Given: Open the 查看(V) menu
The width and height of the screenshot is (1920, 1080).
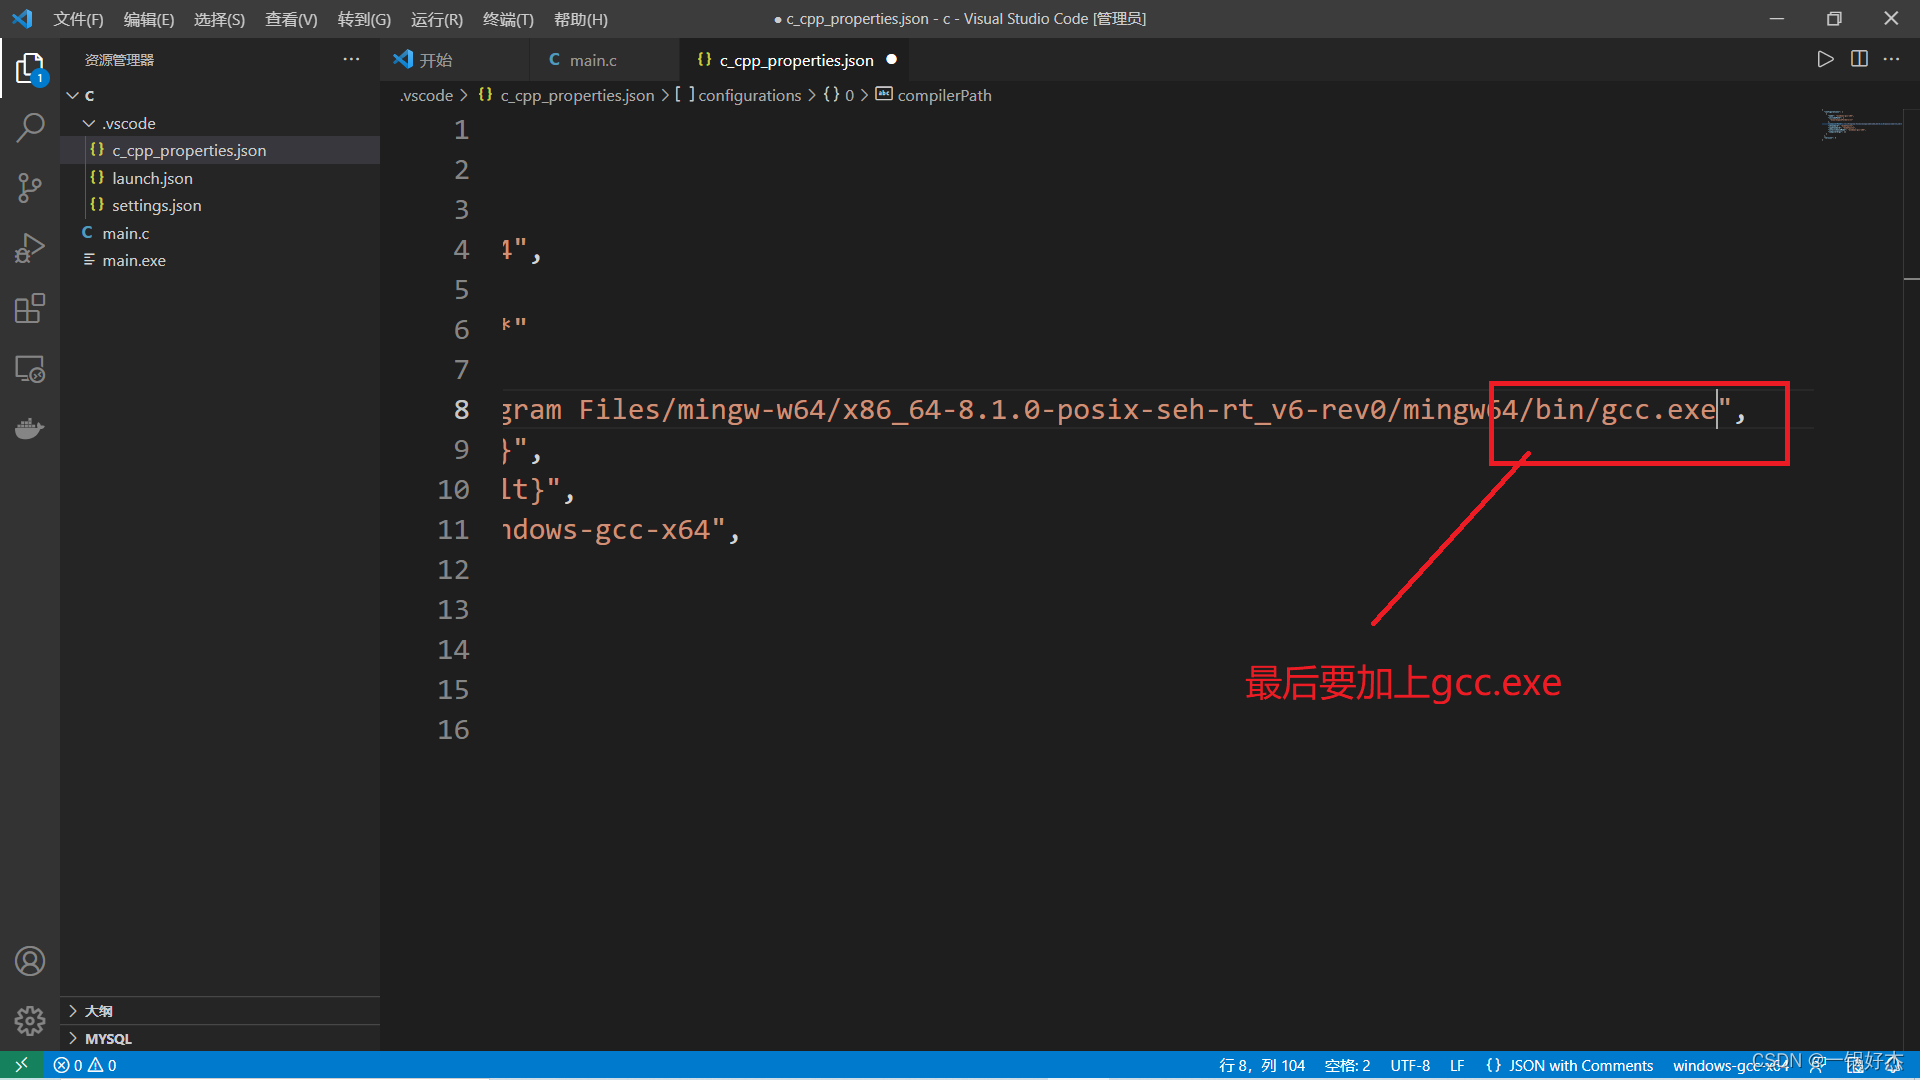Looking at the screenshot, I should [x=291, y=19].
